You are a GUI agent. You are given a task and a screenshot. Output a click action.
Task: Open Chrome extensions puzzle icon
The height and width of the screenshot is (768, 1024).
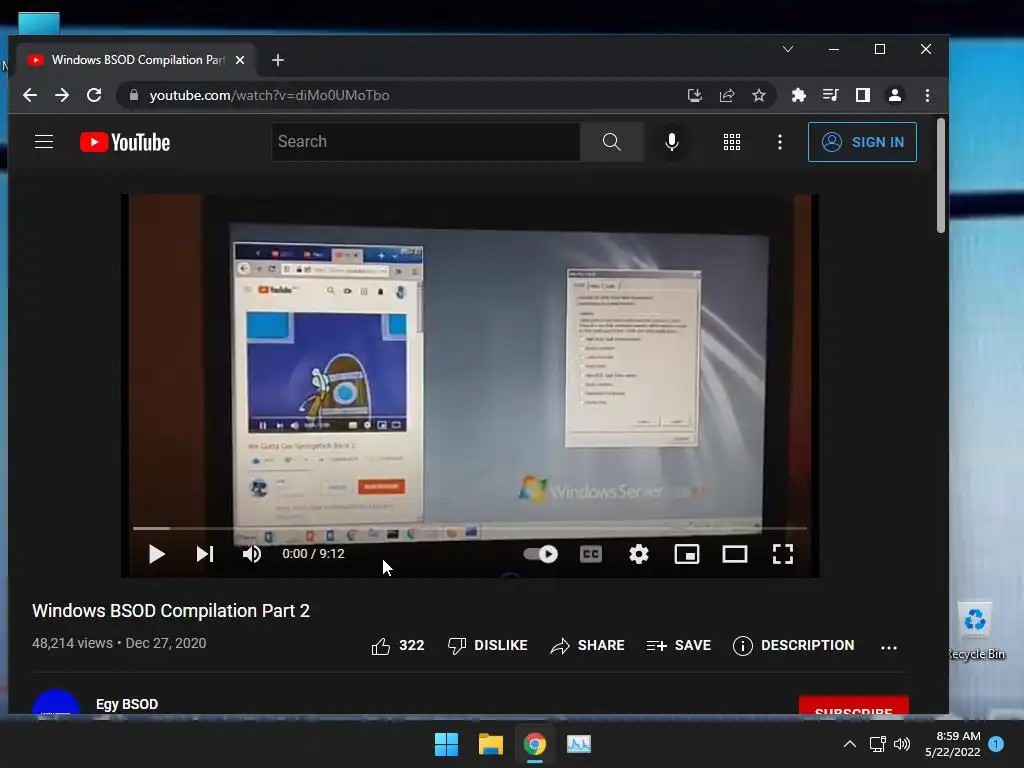[x=799, y=95]
